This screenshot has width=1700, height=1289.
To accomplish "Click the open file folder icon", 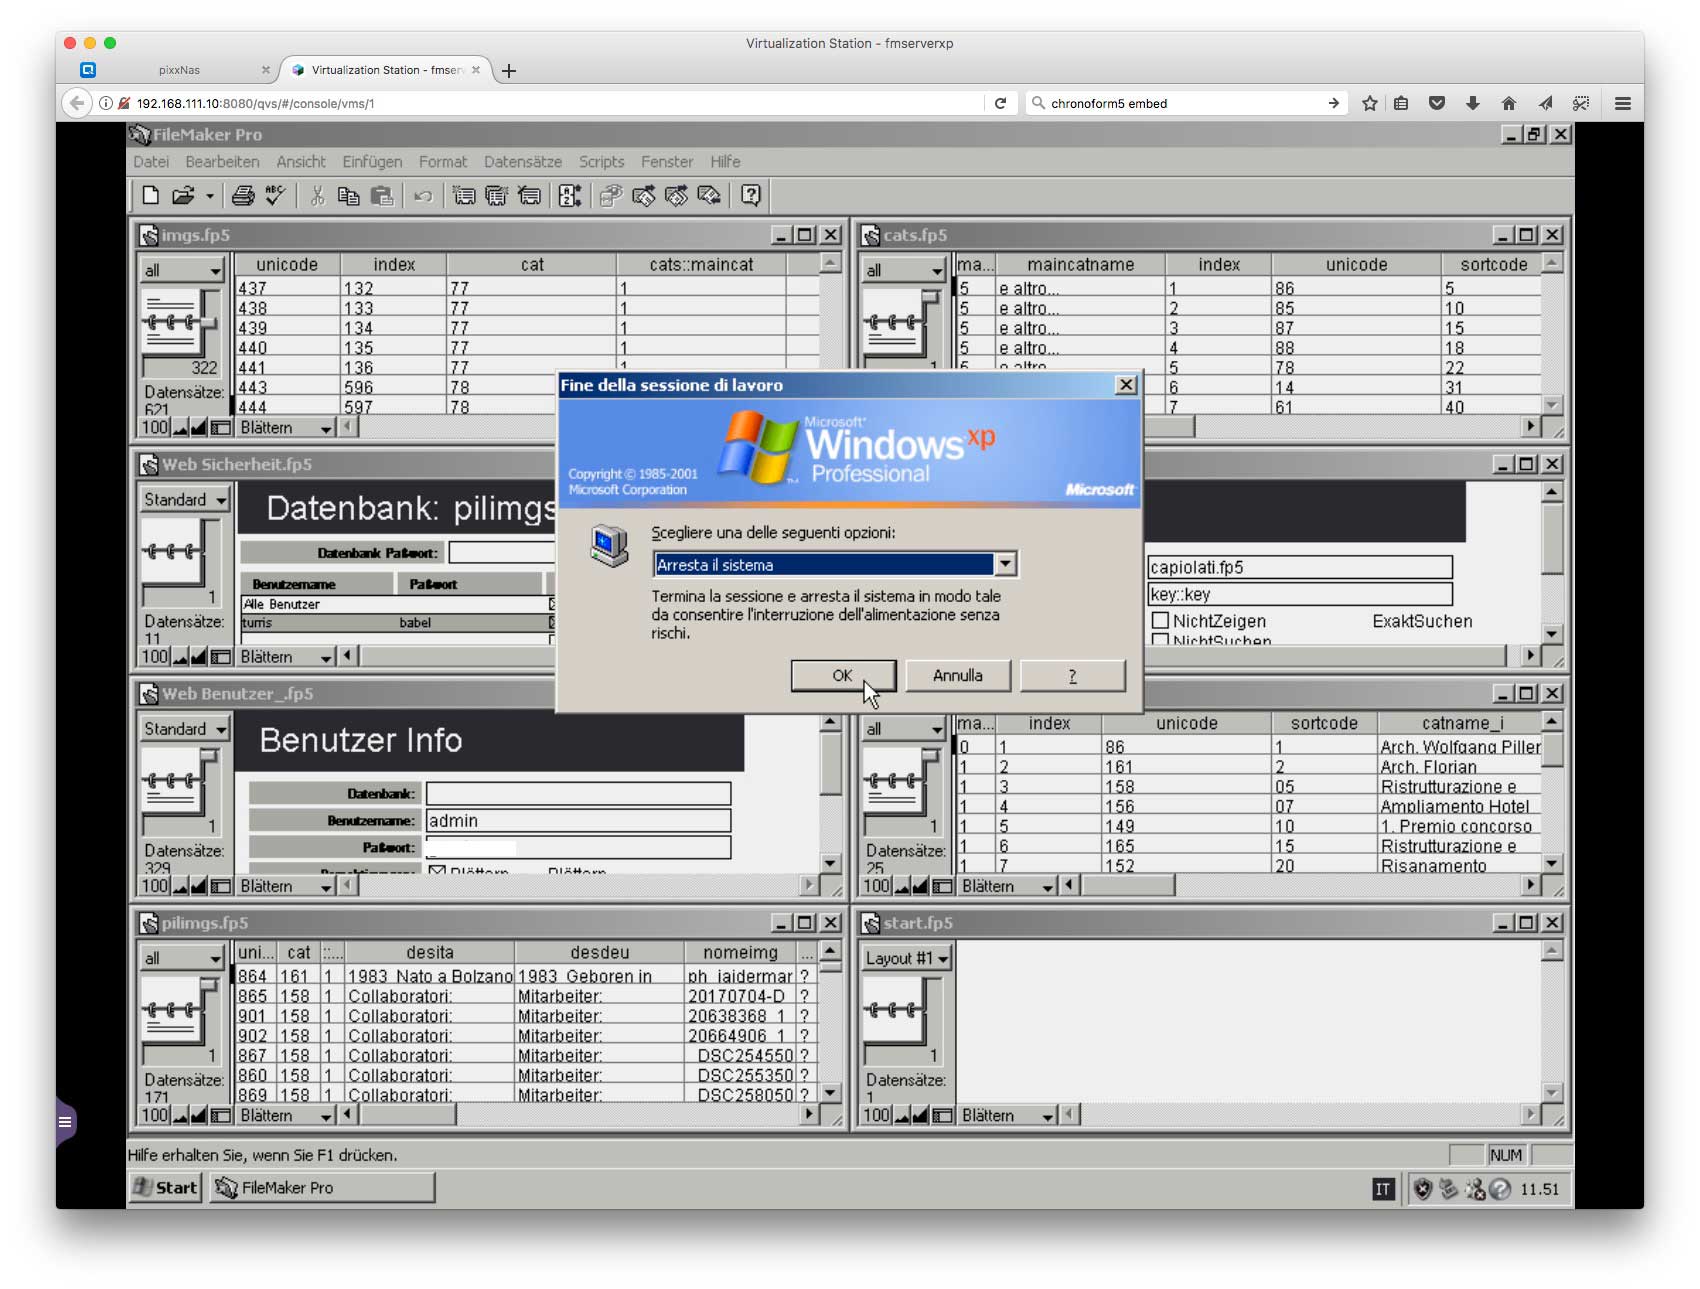I will [183, 196].
